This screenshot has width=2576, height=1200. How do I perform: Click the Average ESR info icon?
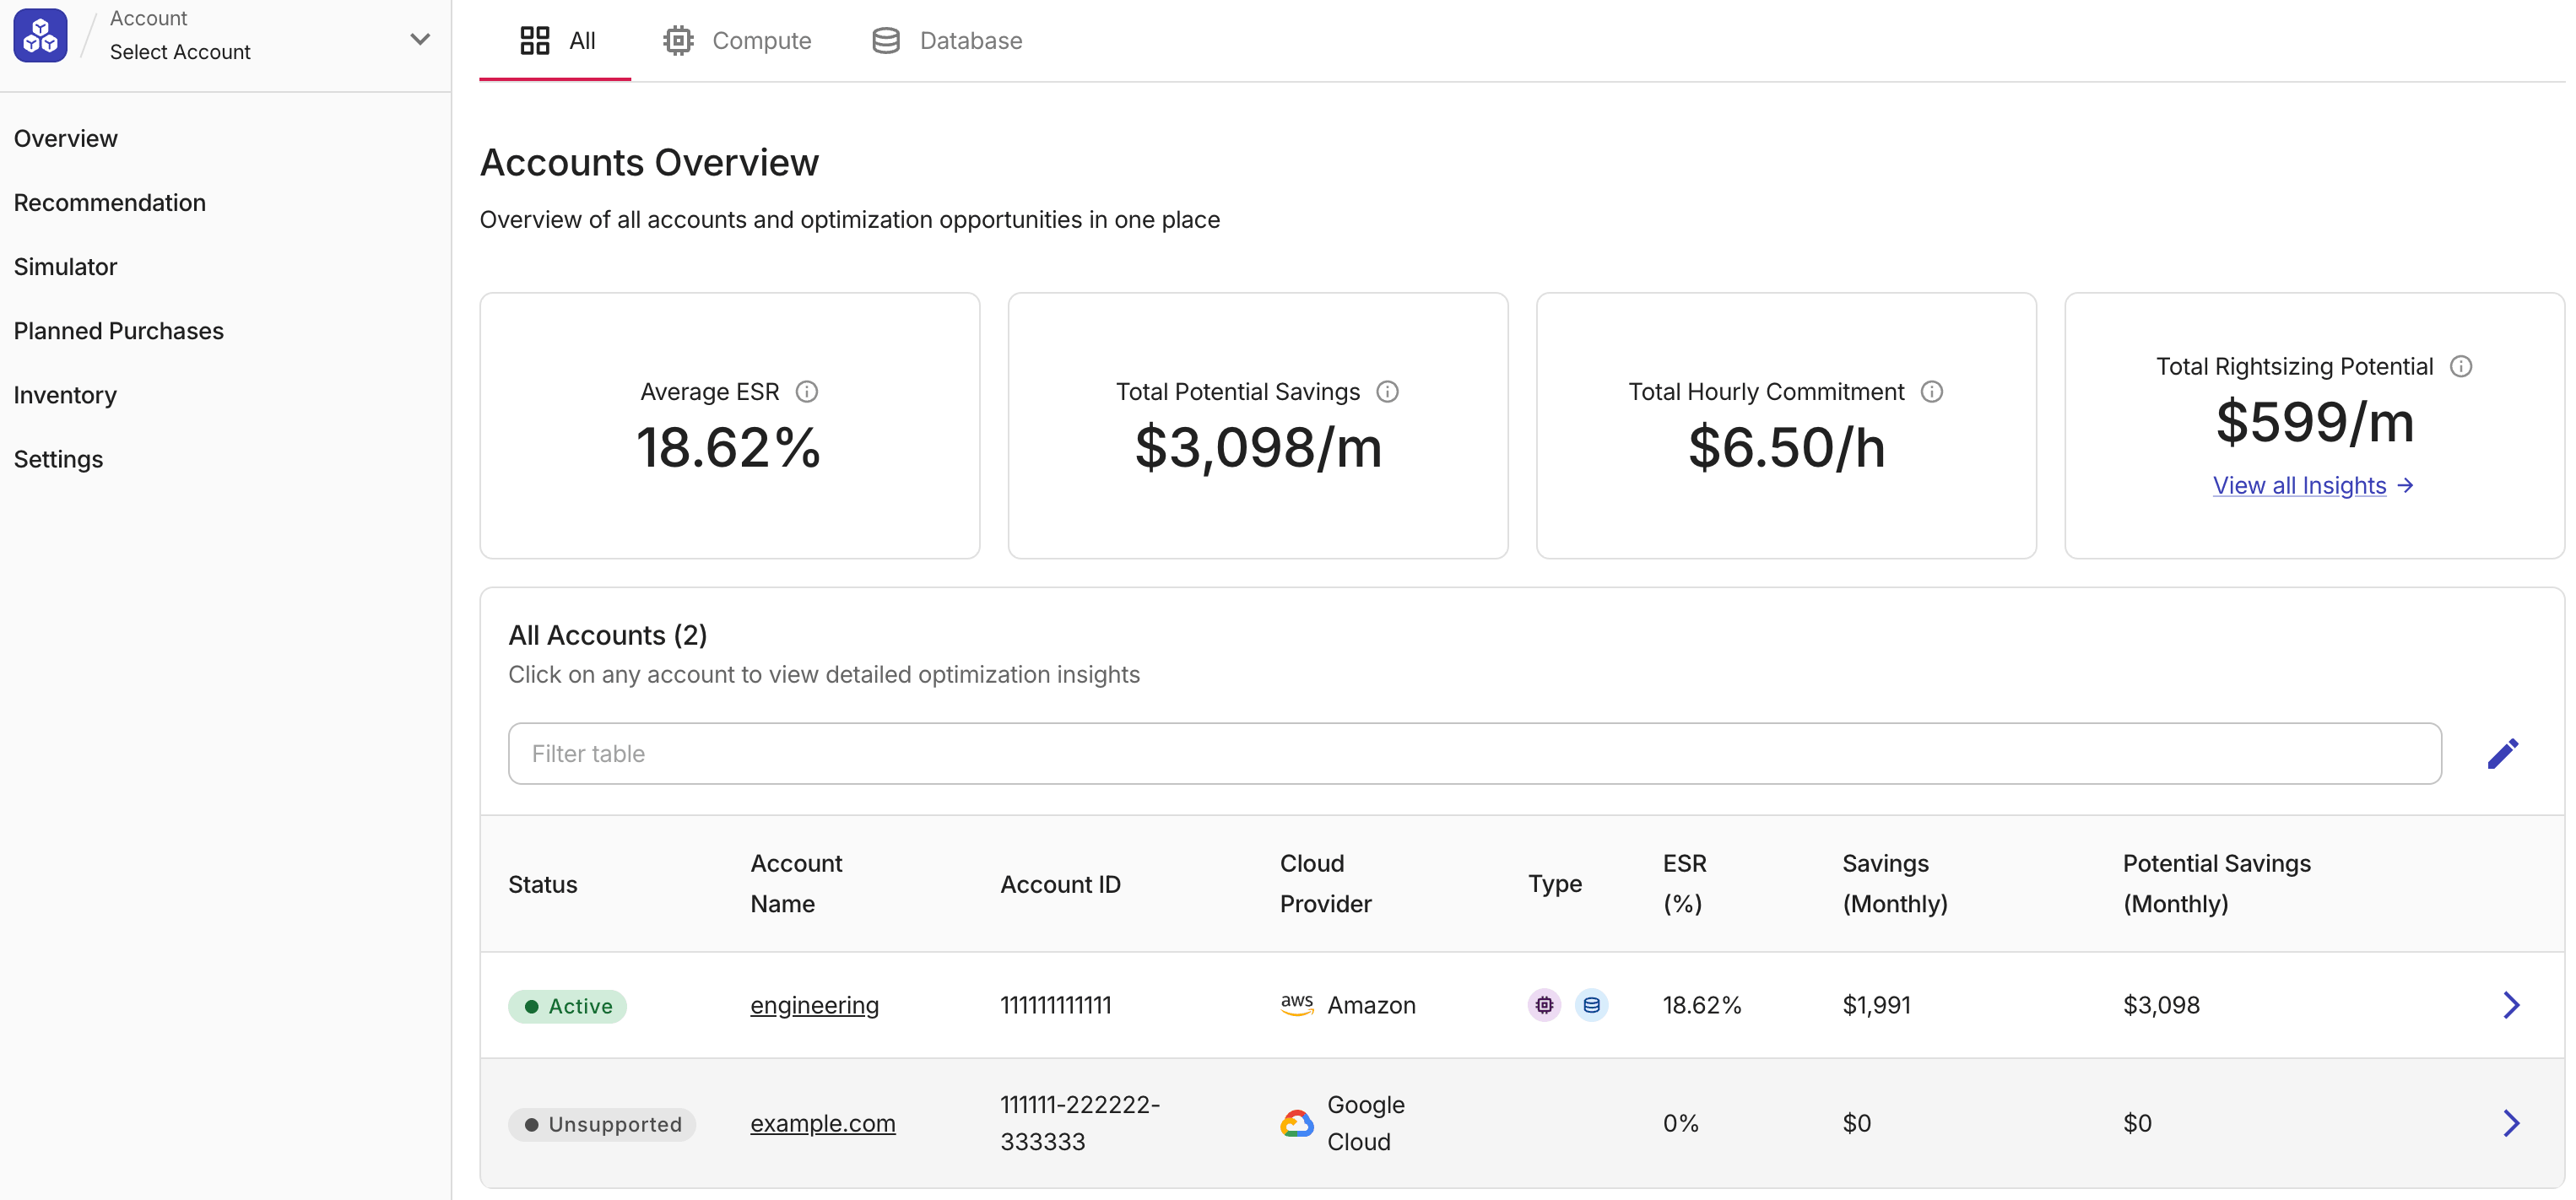(807, 392)
